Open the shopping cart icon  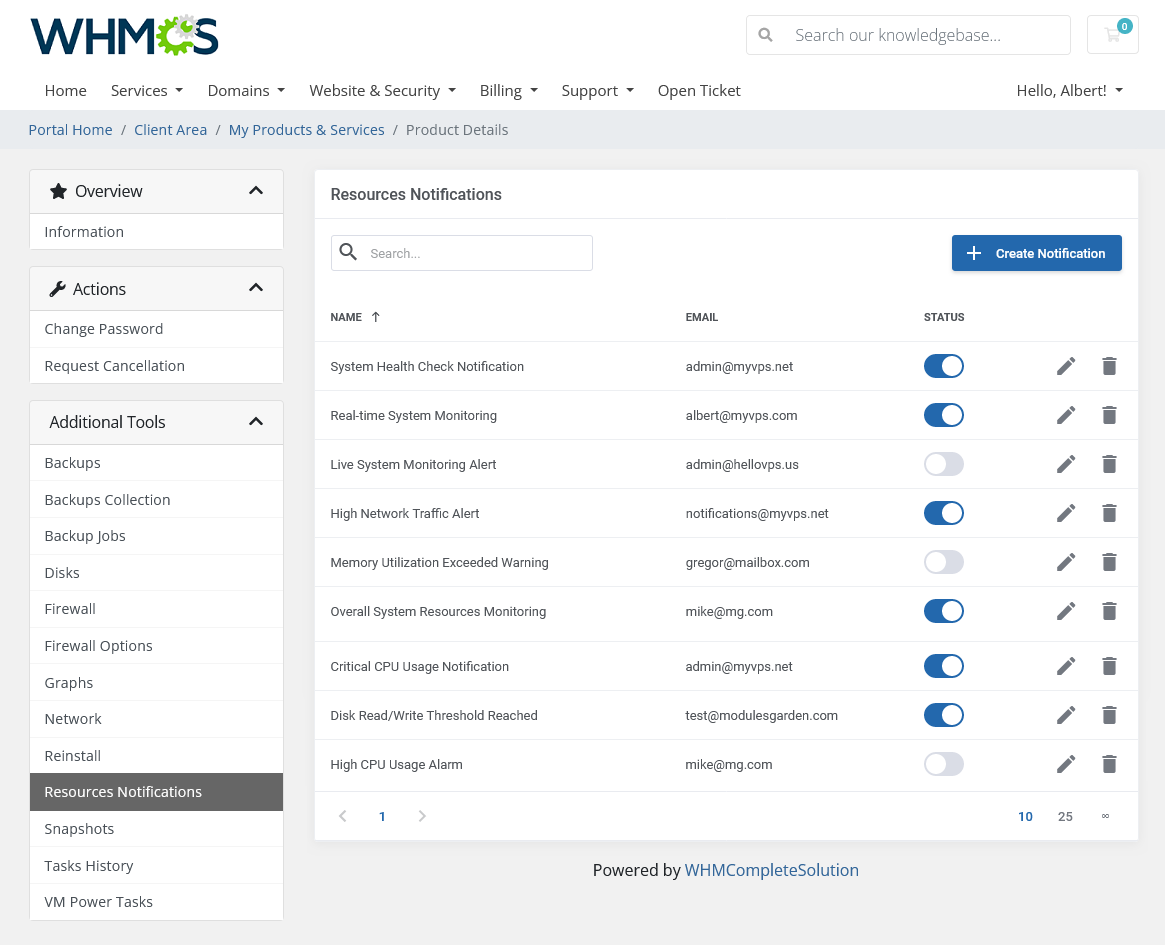1112,35
